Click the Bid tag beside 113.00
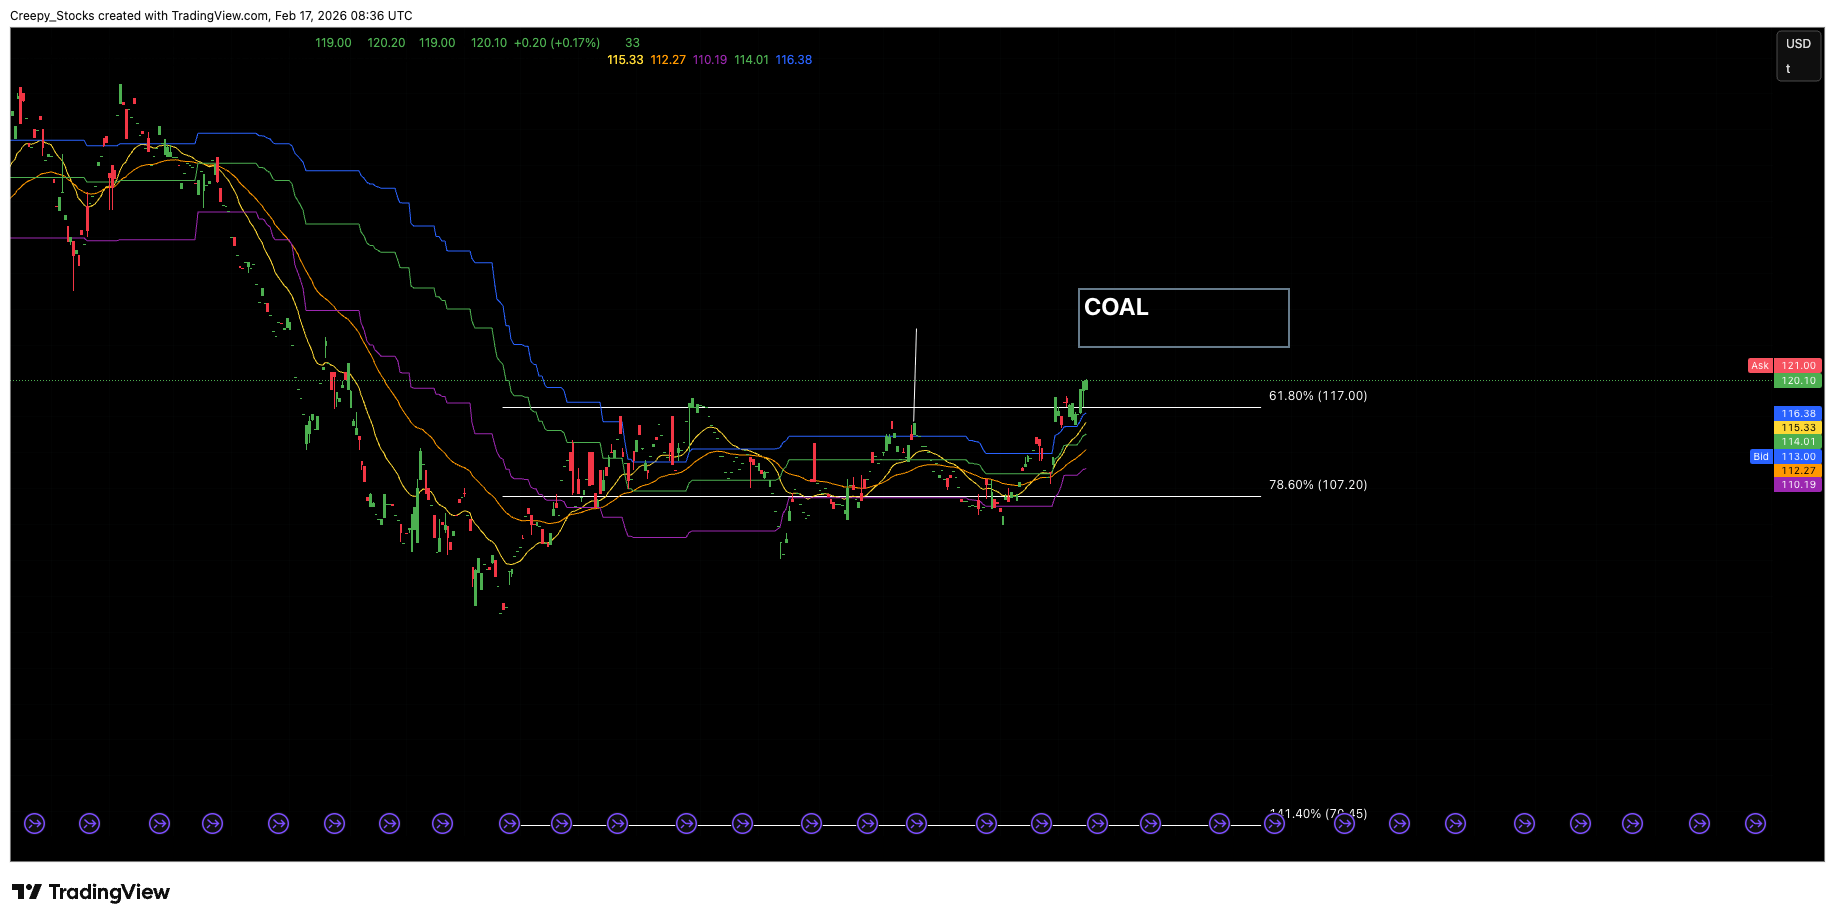1835x922 pixels. pyautogui.click(x=1761, y=457)
